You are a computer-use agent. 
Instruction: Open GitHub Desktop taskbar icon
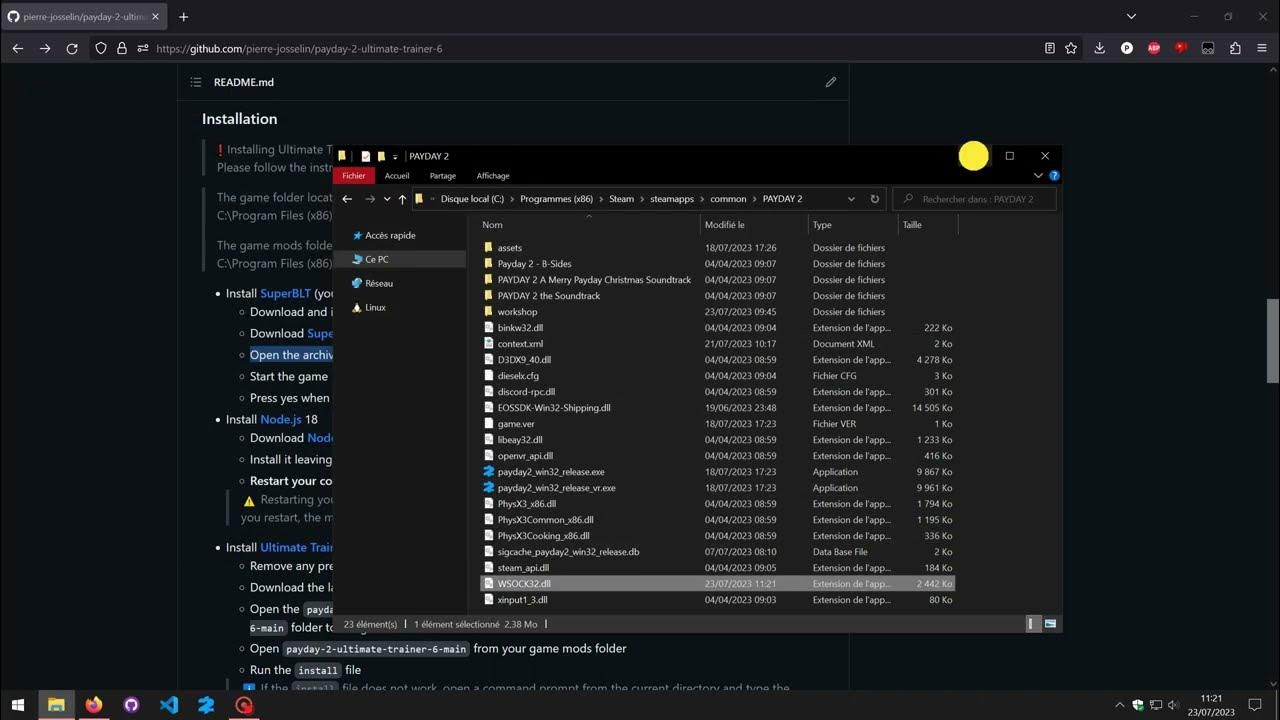click(131, 705)
